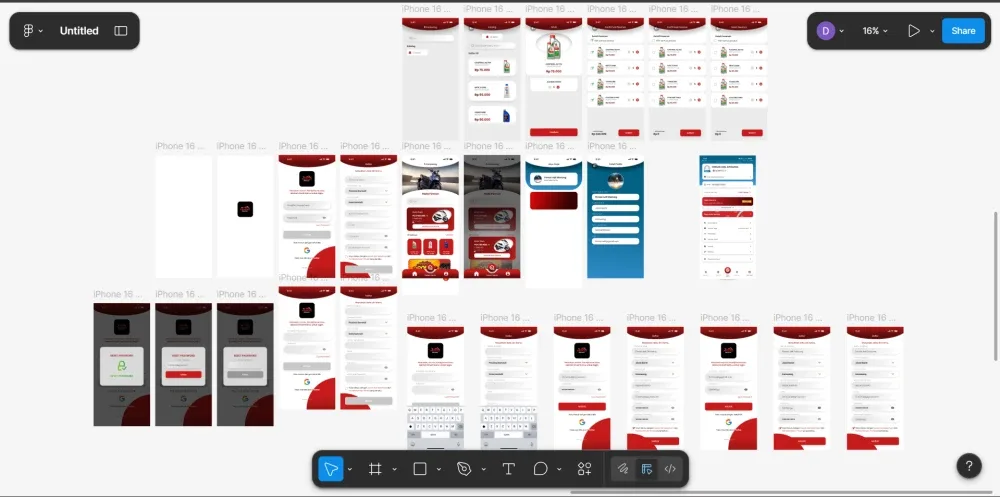The image size is (1000, 497).
Task: Expand the Frame tool options chevron
Action: (394, 470)
